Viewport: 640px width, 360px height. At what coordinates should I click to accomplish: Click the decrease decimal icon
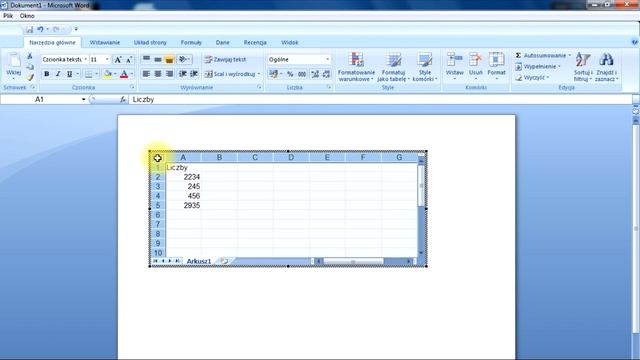(326, 74)
